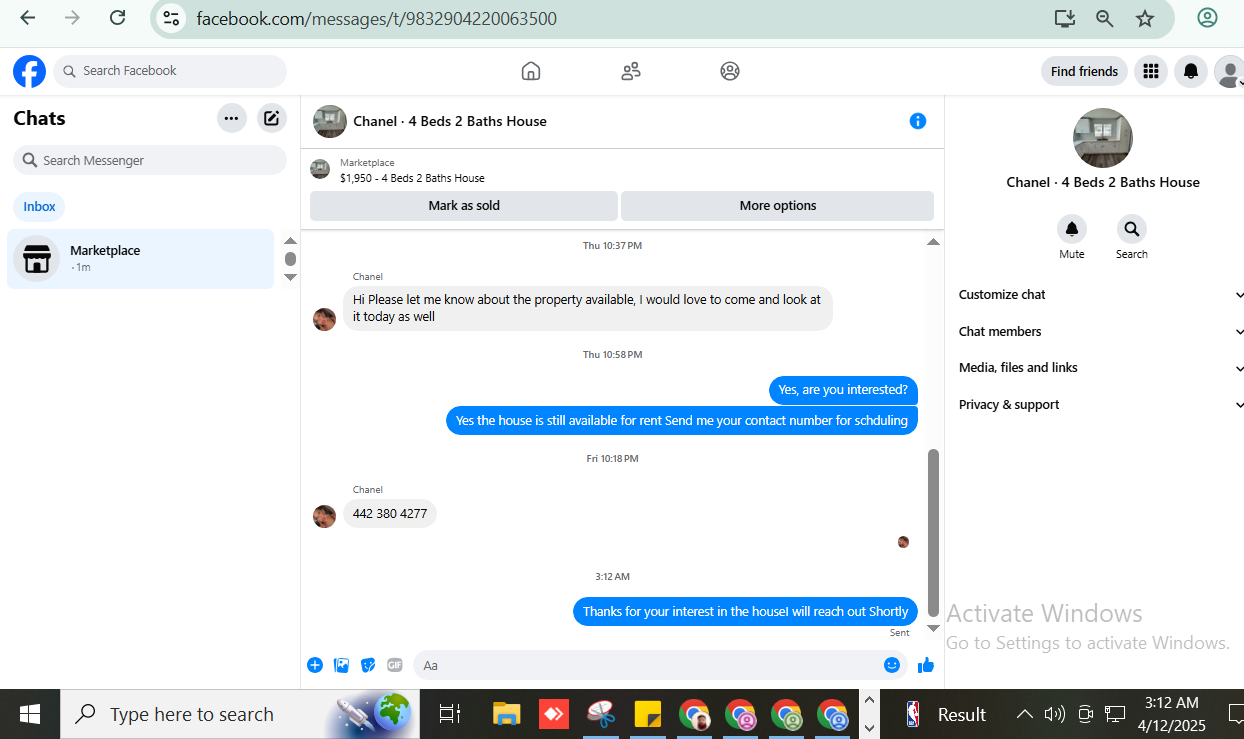Open Task View on taskbar
Image resolution: width=1244 pixels, height=739 pixels.
point(450,714)
